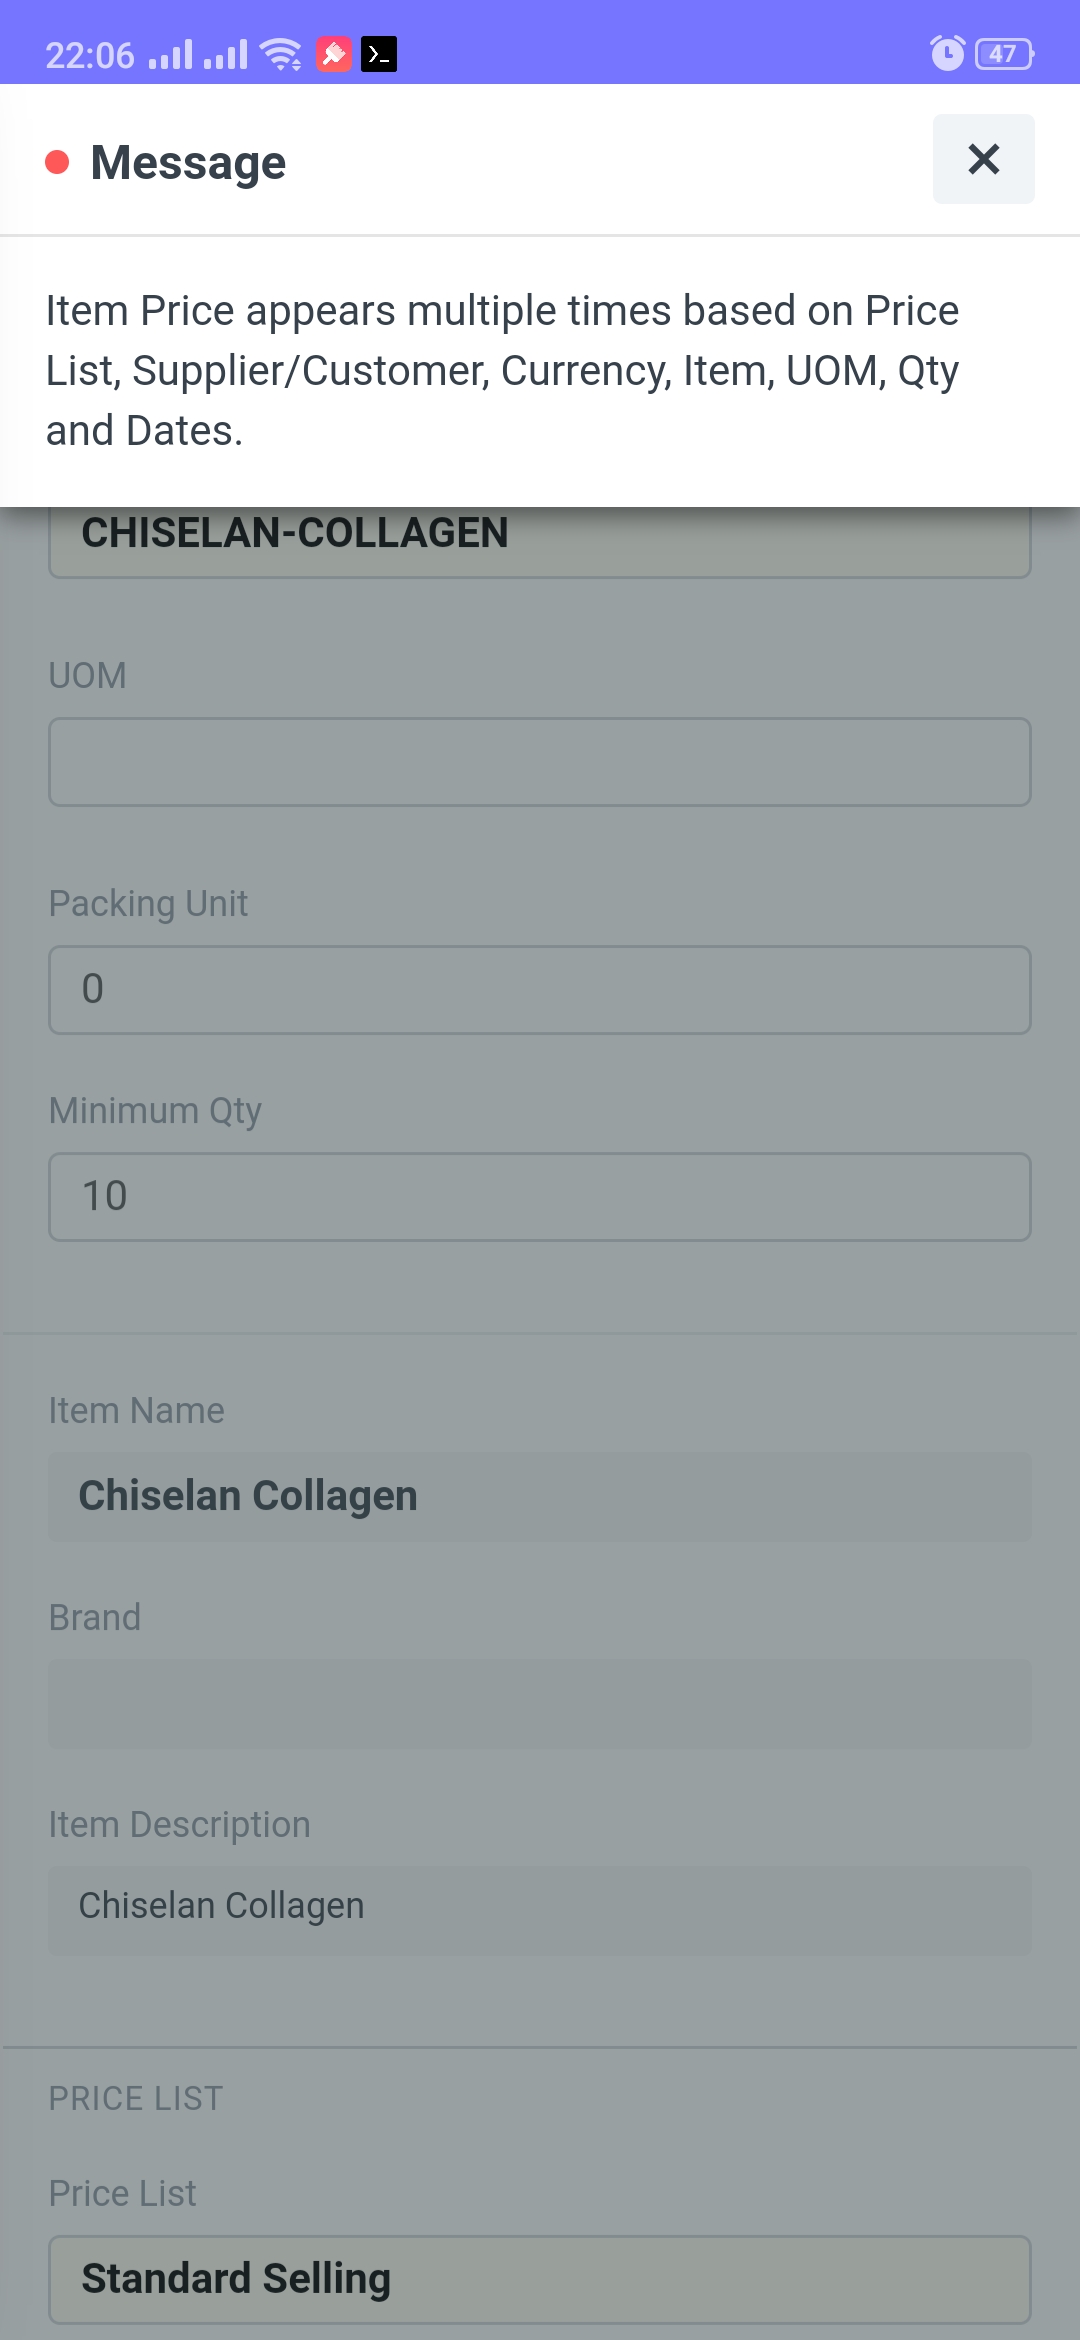Tap the terminal app notification icon
The height and width of the screenshot is (2340, 1080).
pyautogui.click(x=379, y=54)
